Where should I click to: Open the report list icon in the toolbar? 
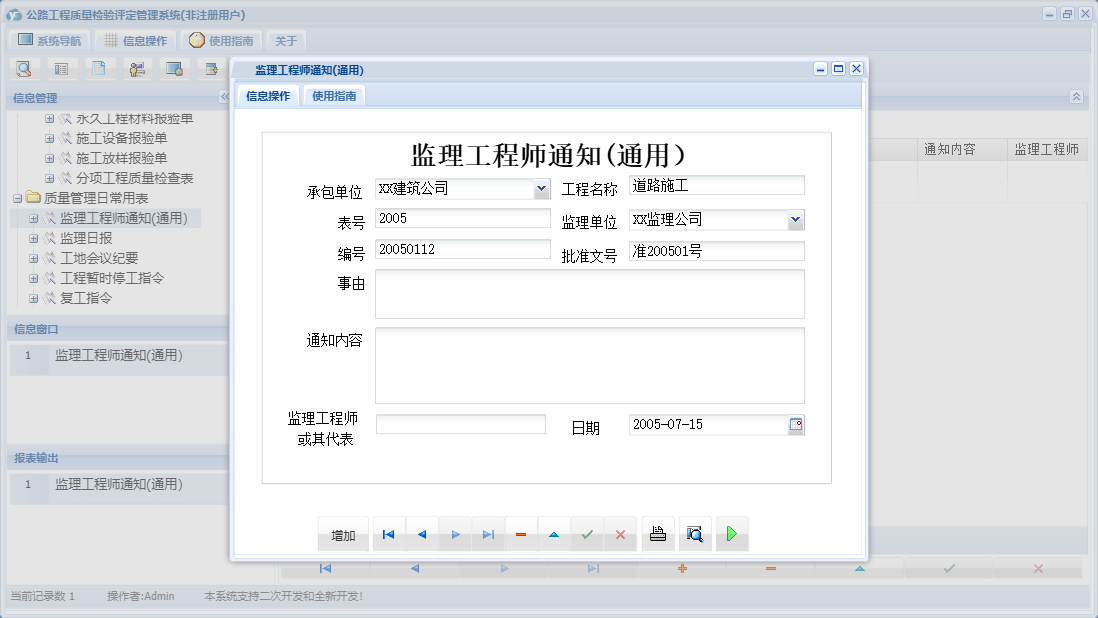(x=61, y=68)
